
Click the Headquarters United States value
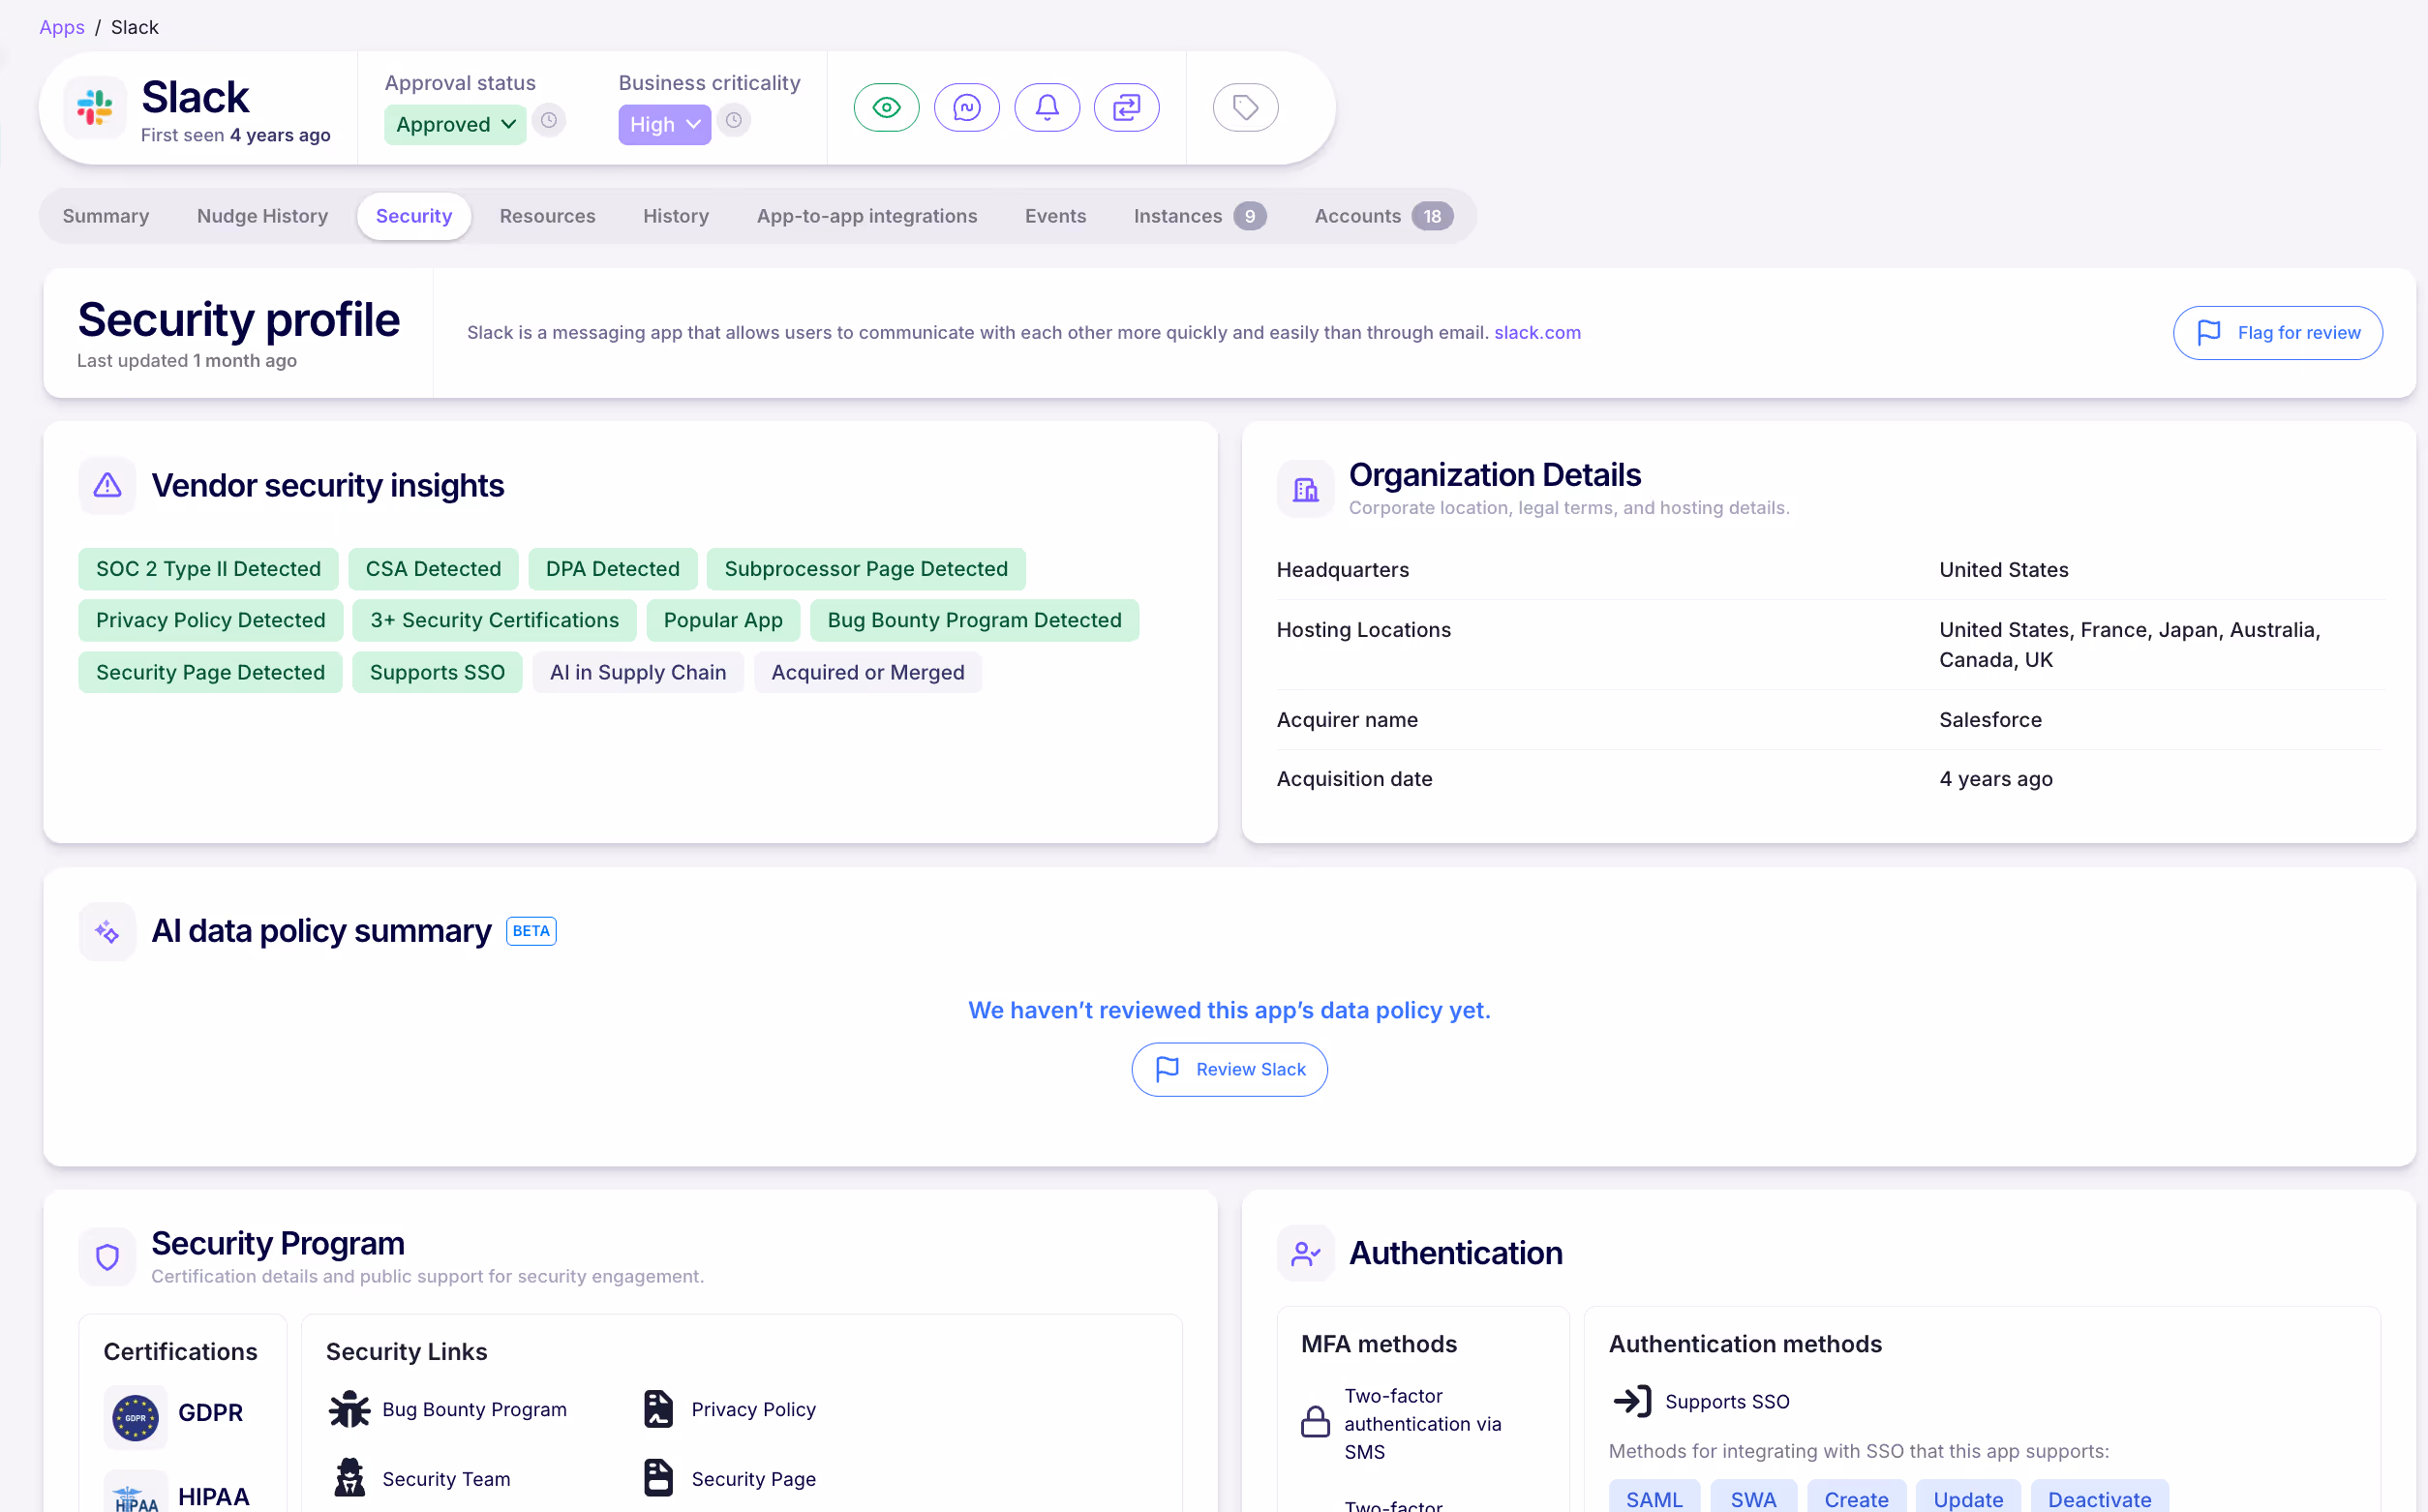(2004, 570)
